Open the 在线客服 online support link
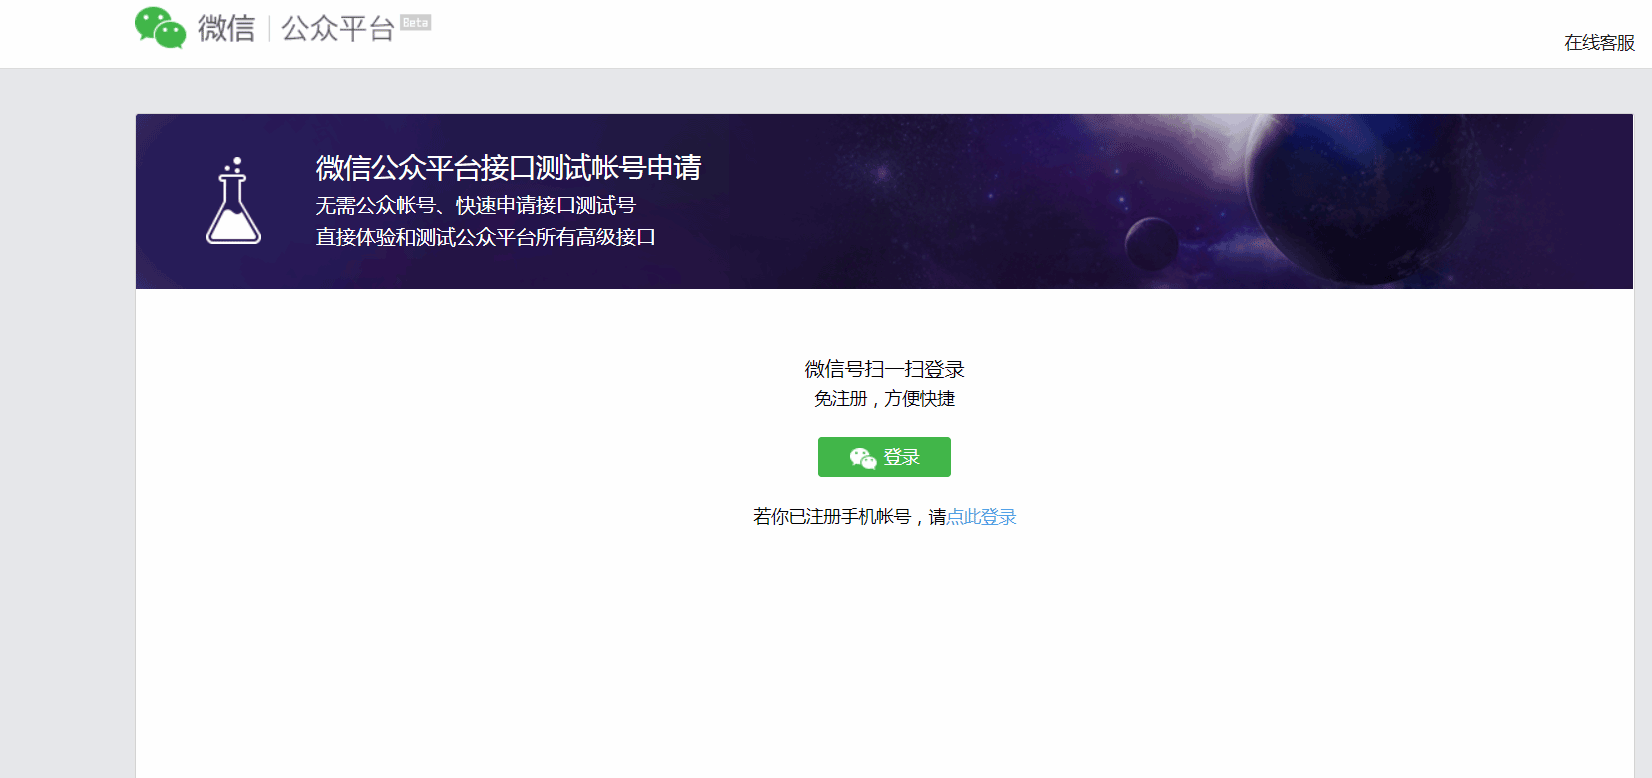This screenshot has width=1652, height=778. [x=1599, y=43]
